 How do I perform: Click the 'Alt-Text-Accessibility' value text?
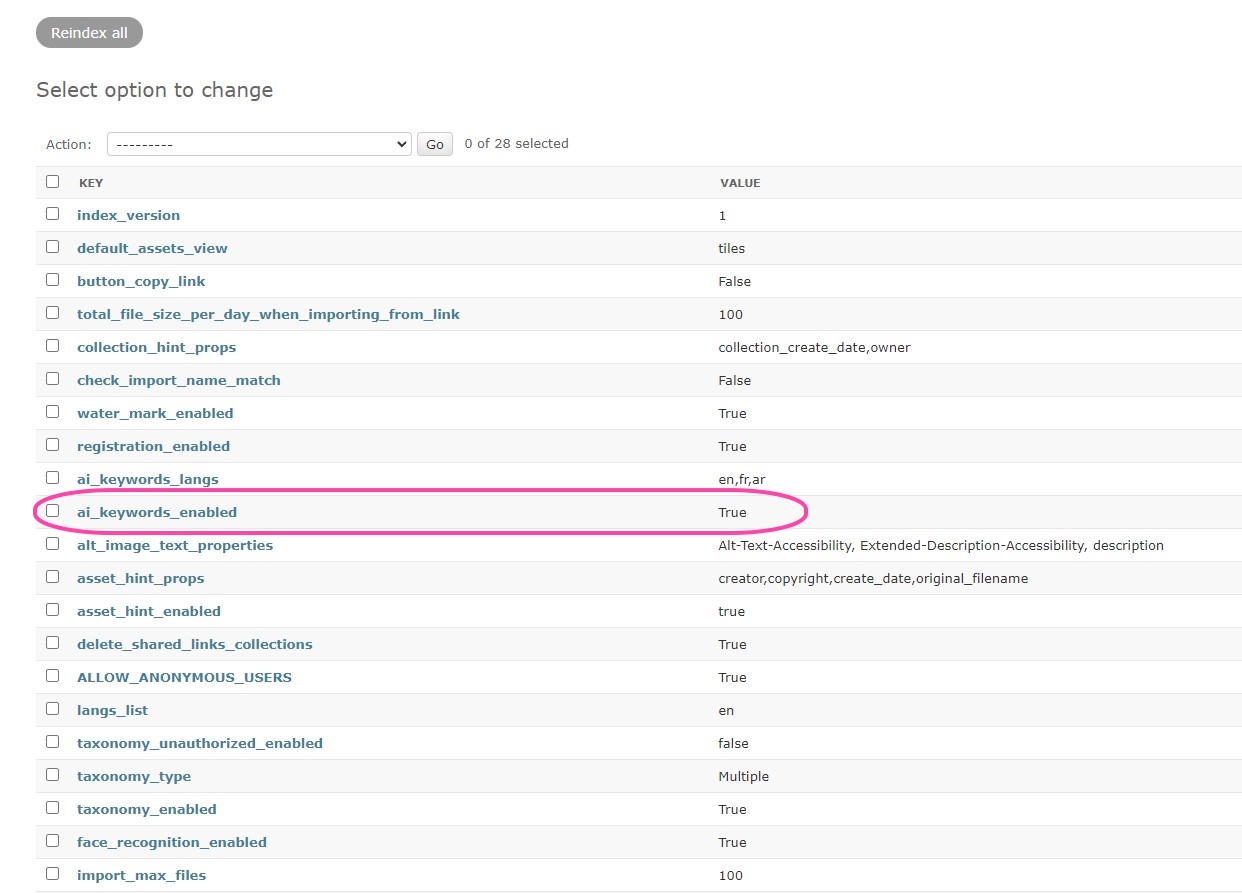click(x=786, y=545)
